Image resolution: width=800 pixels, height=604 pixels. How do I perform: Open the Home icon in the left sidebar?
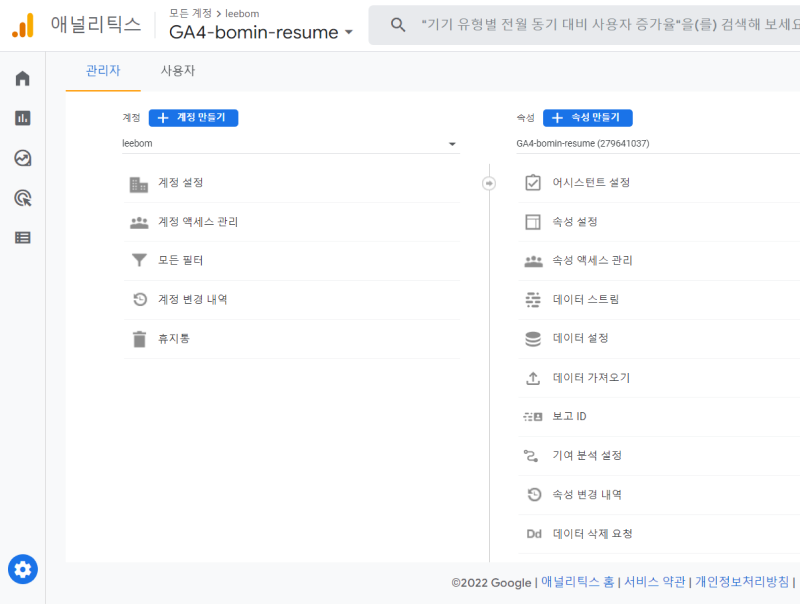tap(22, 79)
